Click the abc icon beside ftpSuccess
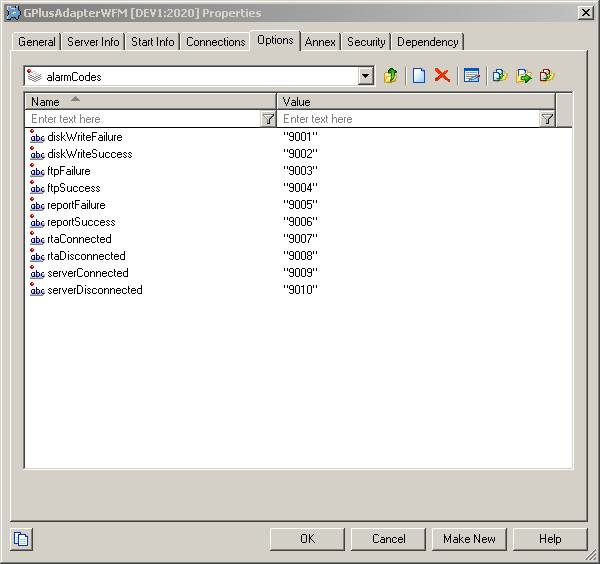This screenshot has width=600, height=564. point(37,187)
